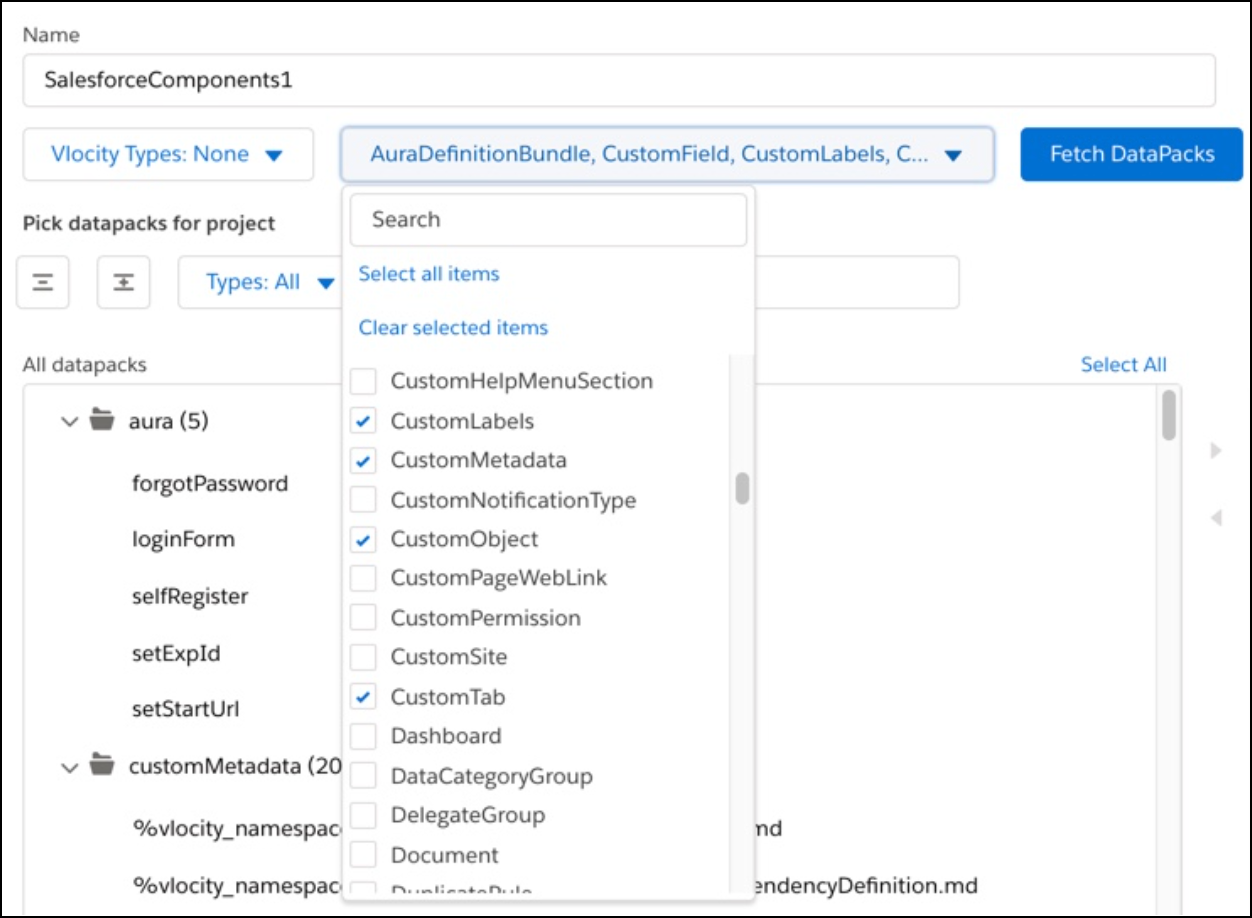This screenshot has height=918, width=1252.
Task: Click the Name field containing SalesforceComponents1
Action: coord(619,80)
